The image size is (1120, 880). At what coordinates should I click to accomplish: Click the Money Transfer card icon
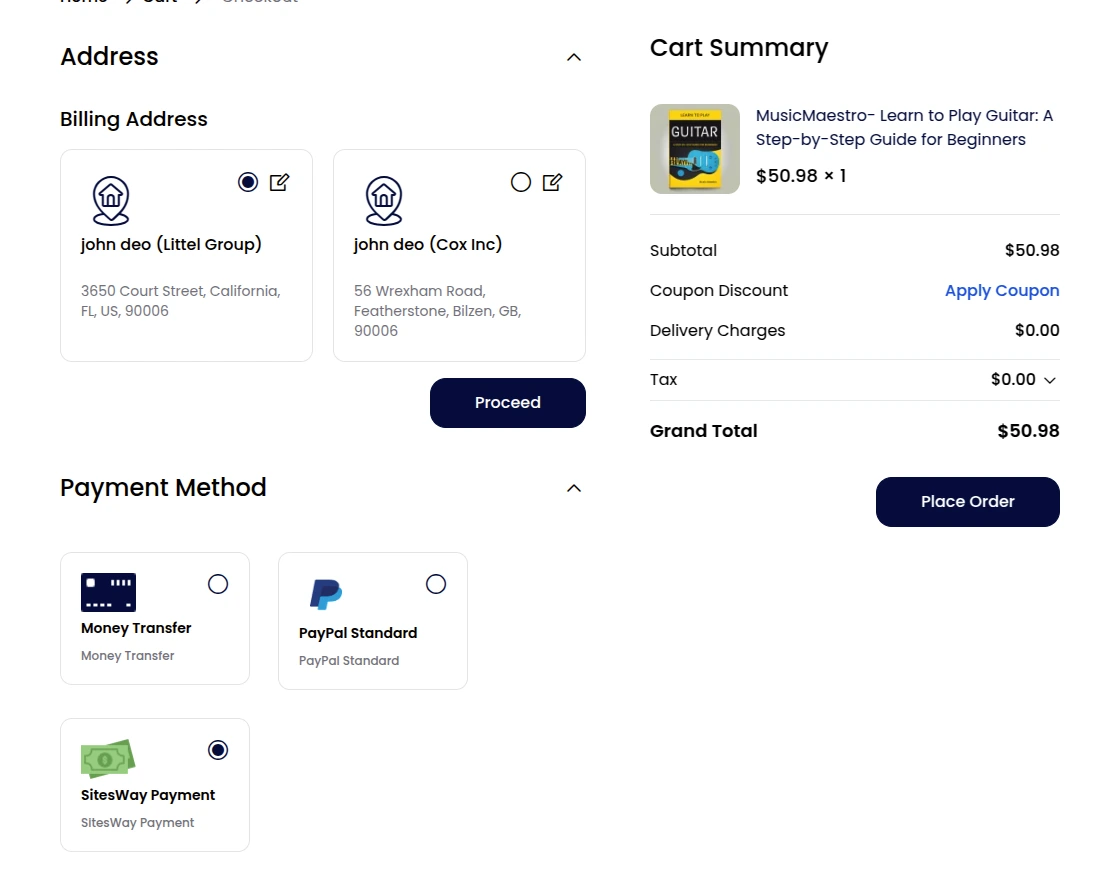108,592
